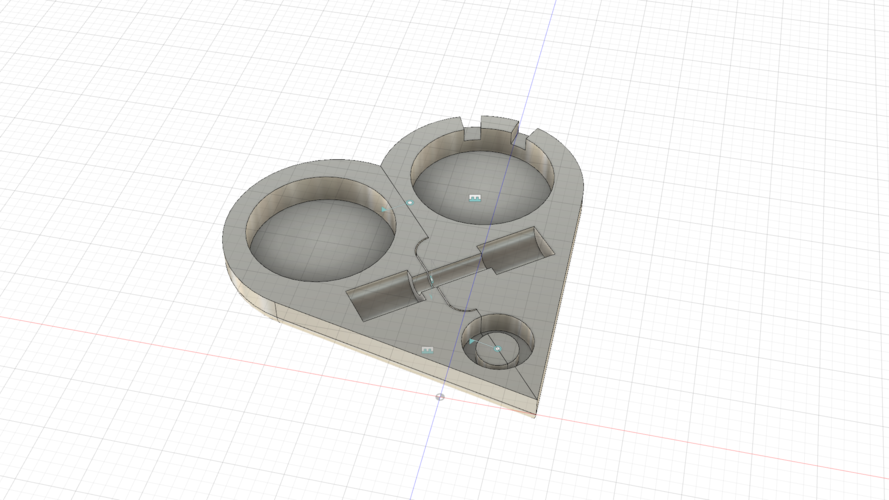Click the cyan glyph on the dumbbell slot's narrow neck
Screen dimensions: 889x500
[x=431, y=279]
